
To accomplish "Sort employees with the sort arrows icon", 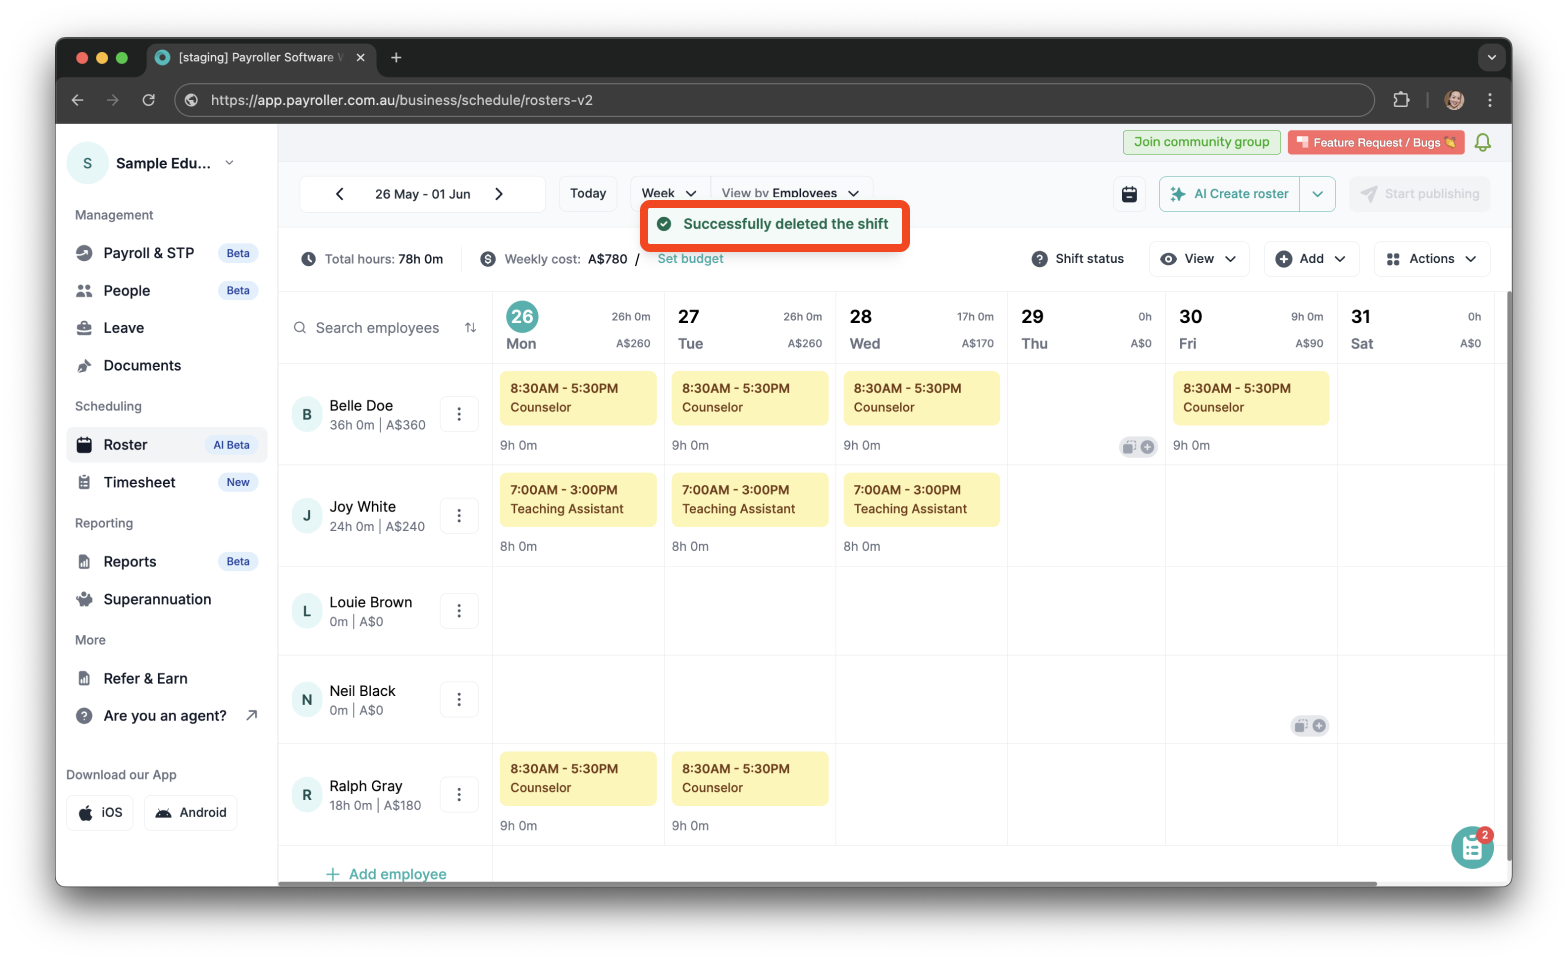I will [x=470, y=328].
